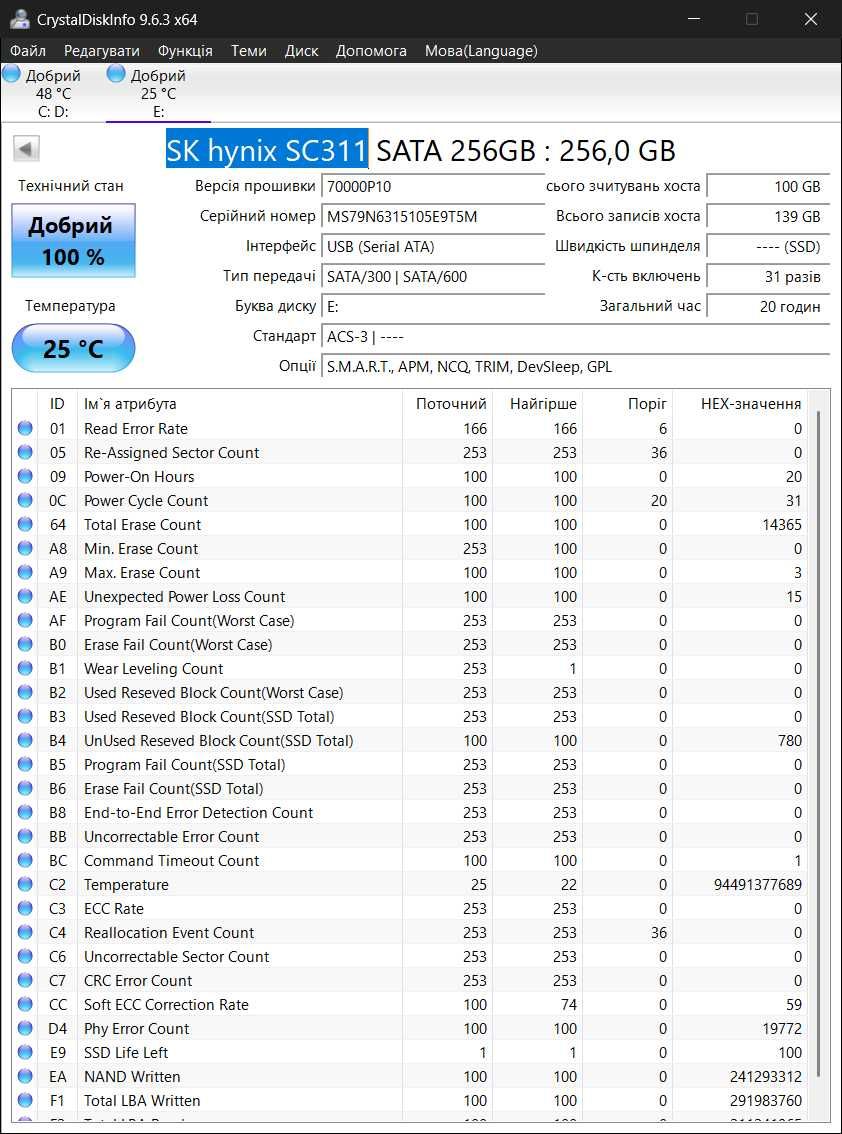Open the Мова(Language) menu
Viewport: 842px width, 1134px height.
point(481,51)
